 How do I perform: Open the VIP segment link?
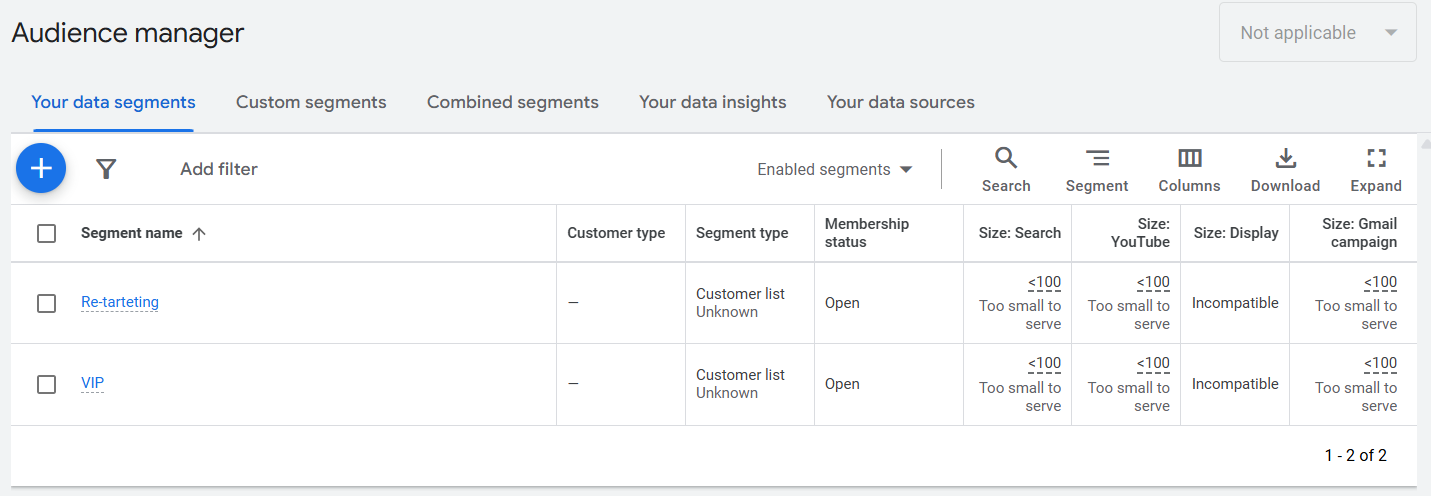click(93, 383)
